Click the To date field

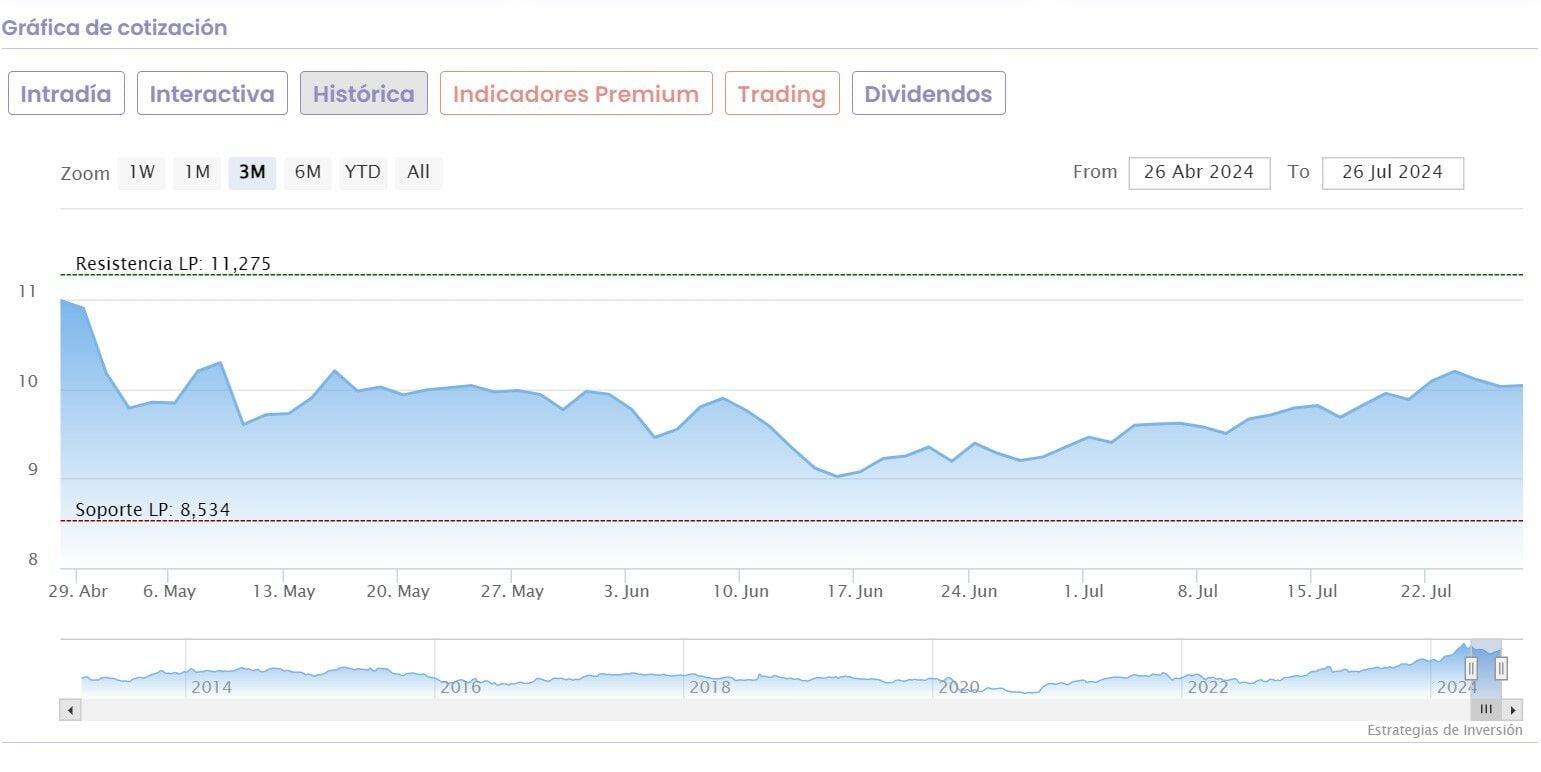[x=1392, y=172]
